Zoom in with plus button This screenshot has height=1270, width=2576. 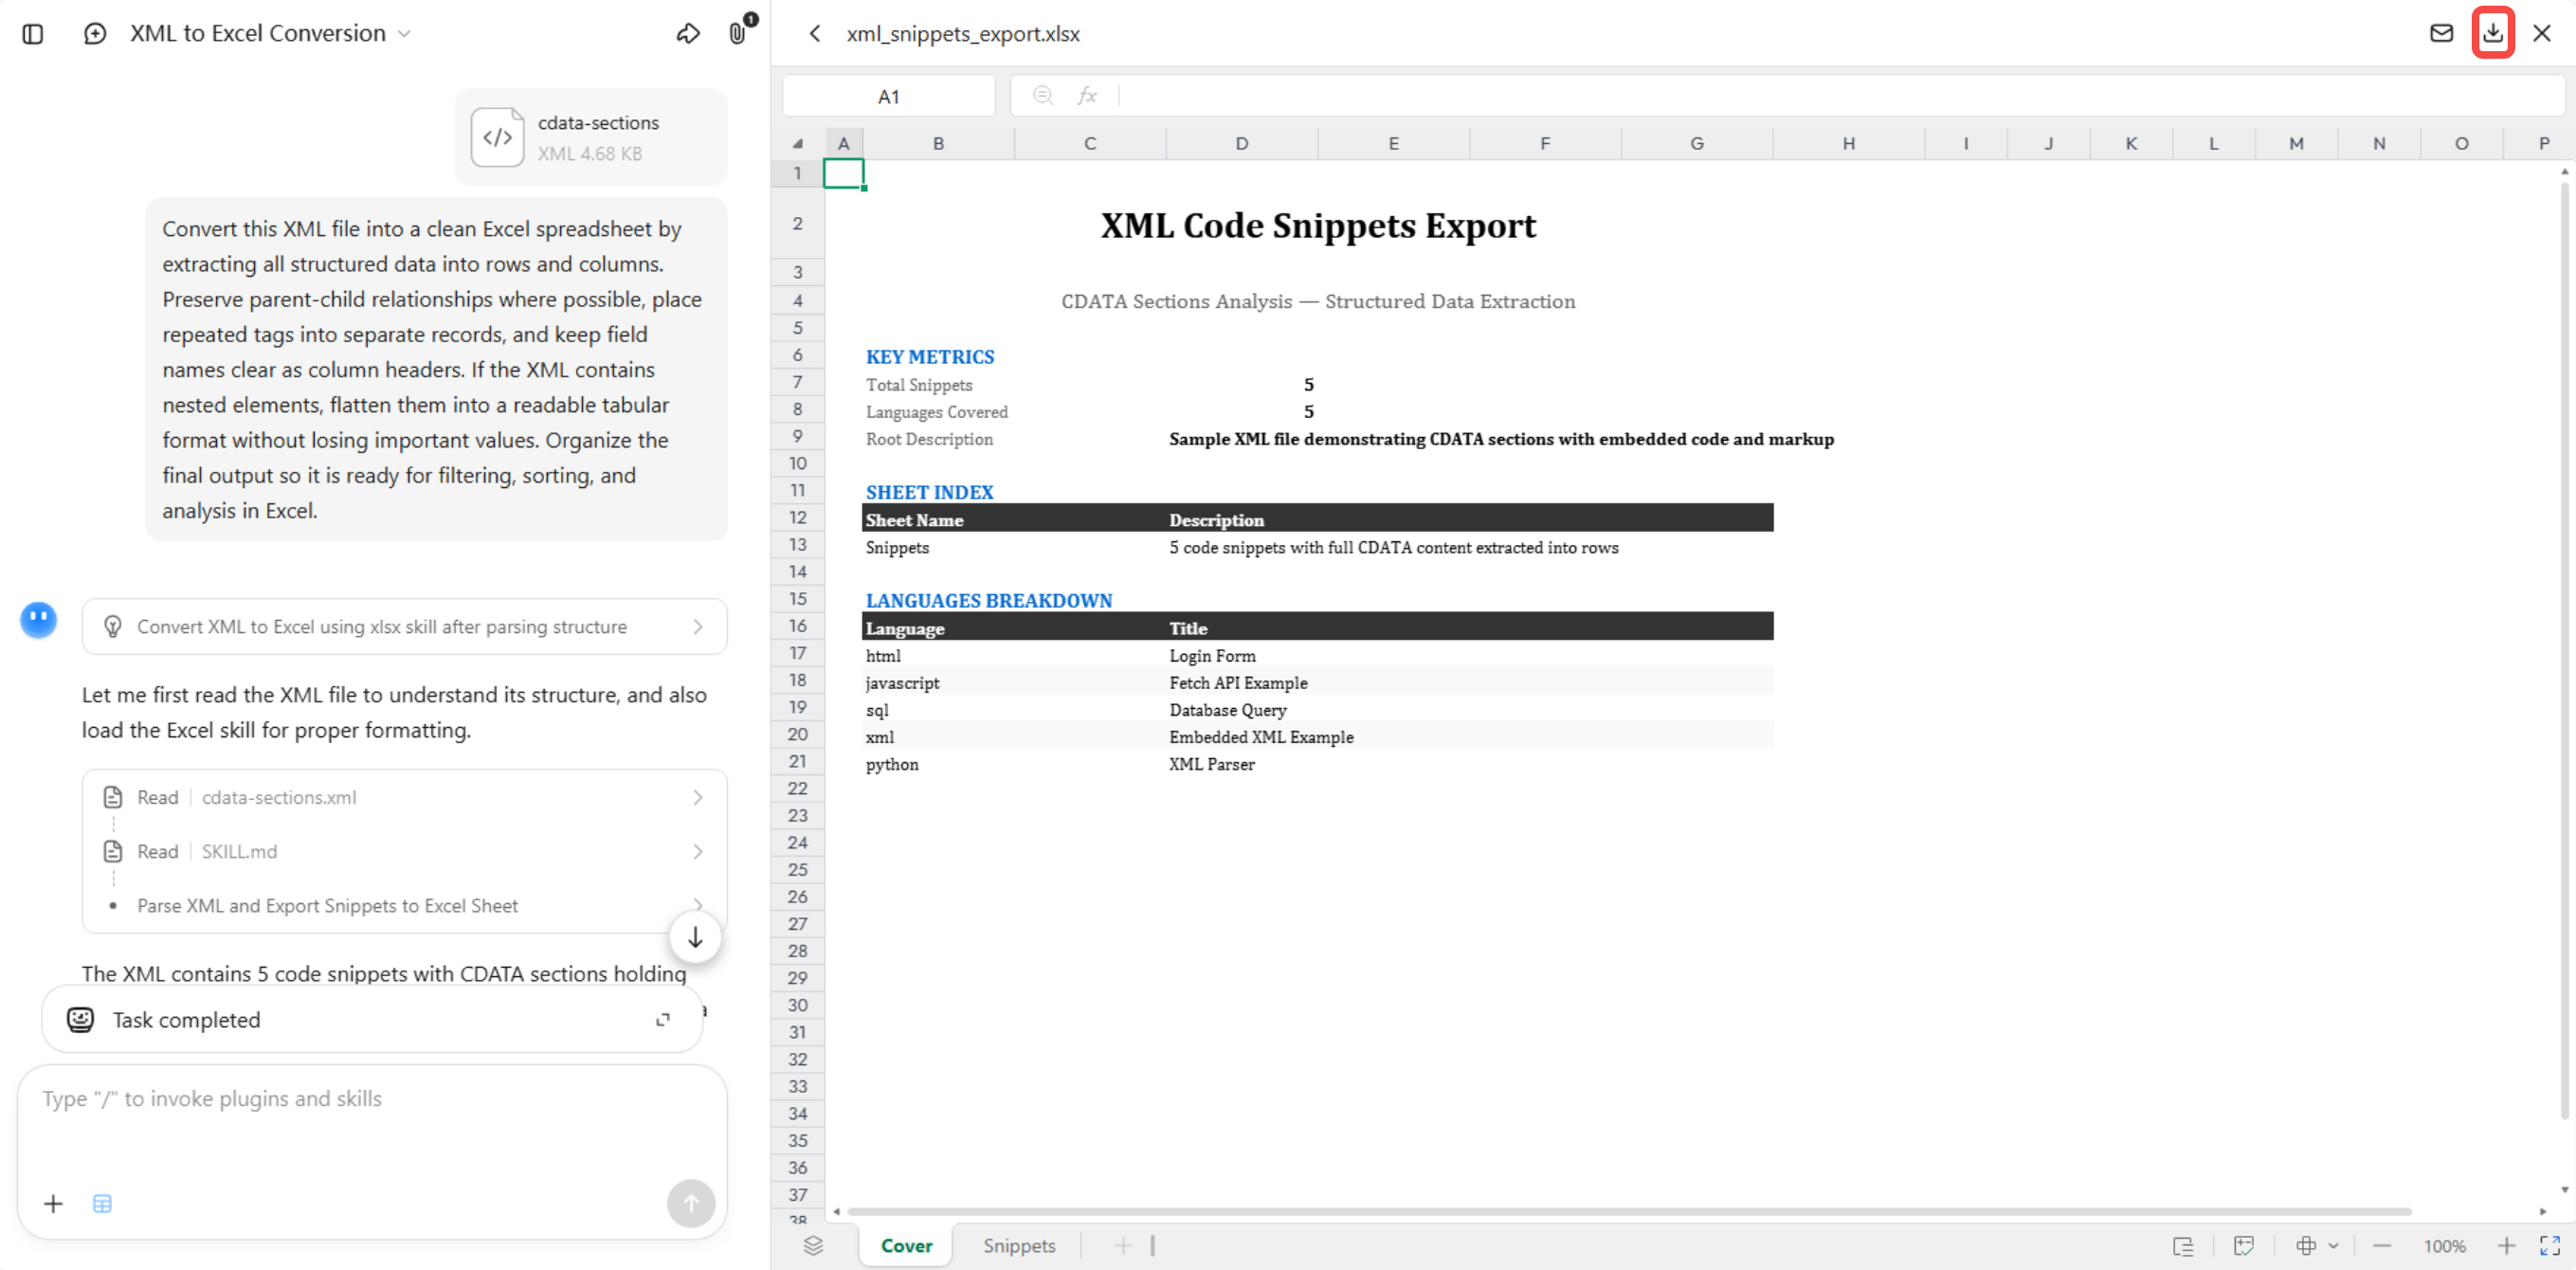pyautogui.click(x=2506, y=1246)
